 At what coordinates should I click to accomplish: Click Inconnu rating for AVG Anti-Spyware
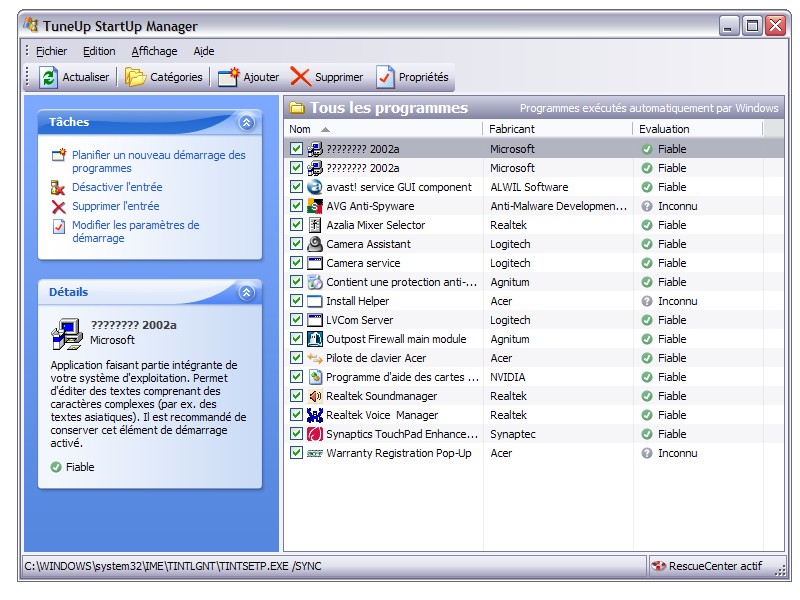click(x=677, y=206)
